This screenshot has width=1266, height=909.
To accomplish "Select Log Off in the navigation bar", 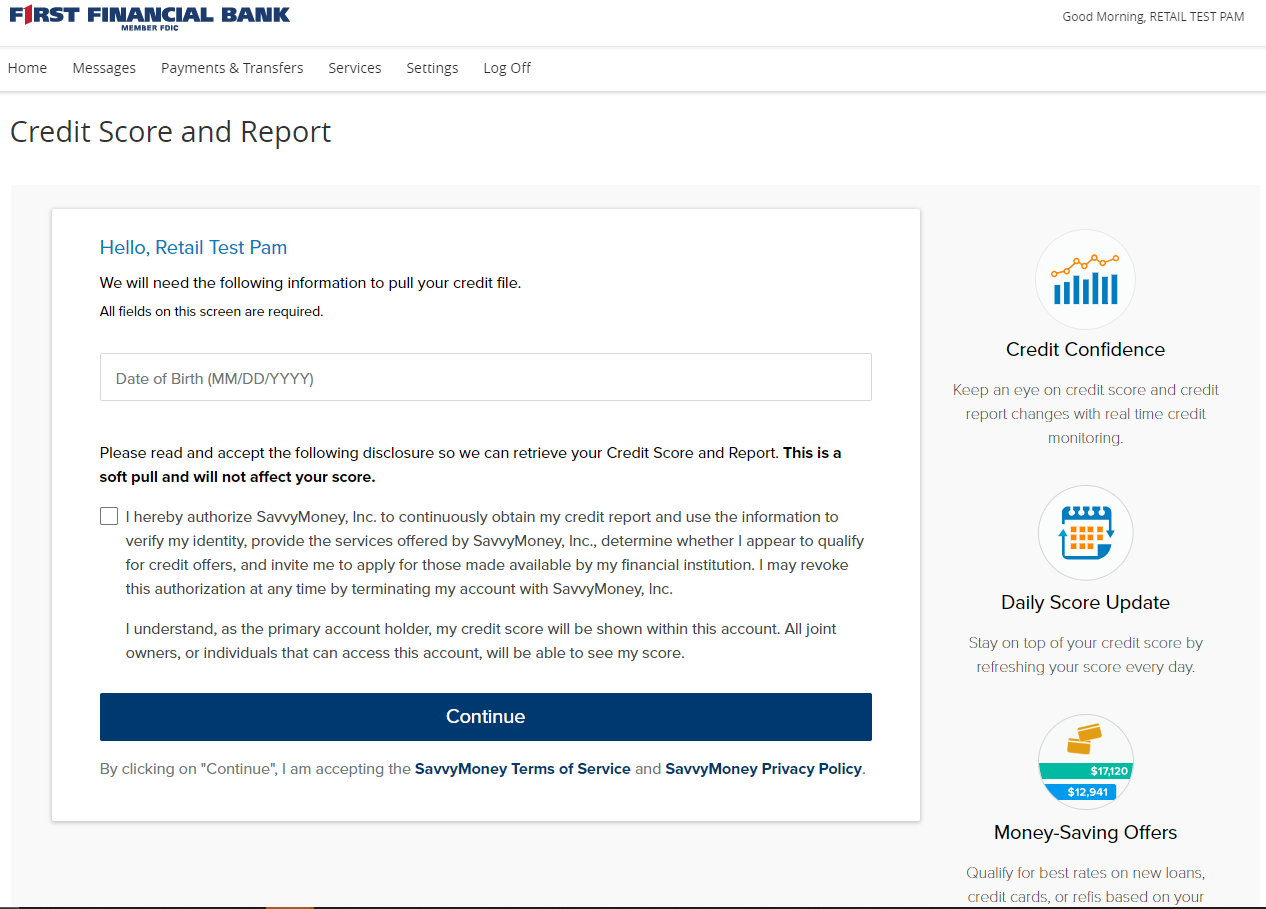I will (507, 68).
